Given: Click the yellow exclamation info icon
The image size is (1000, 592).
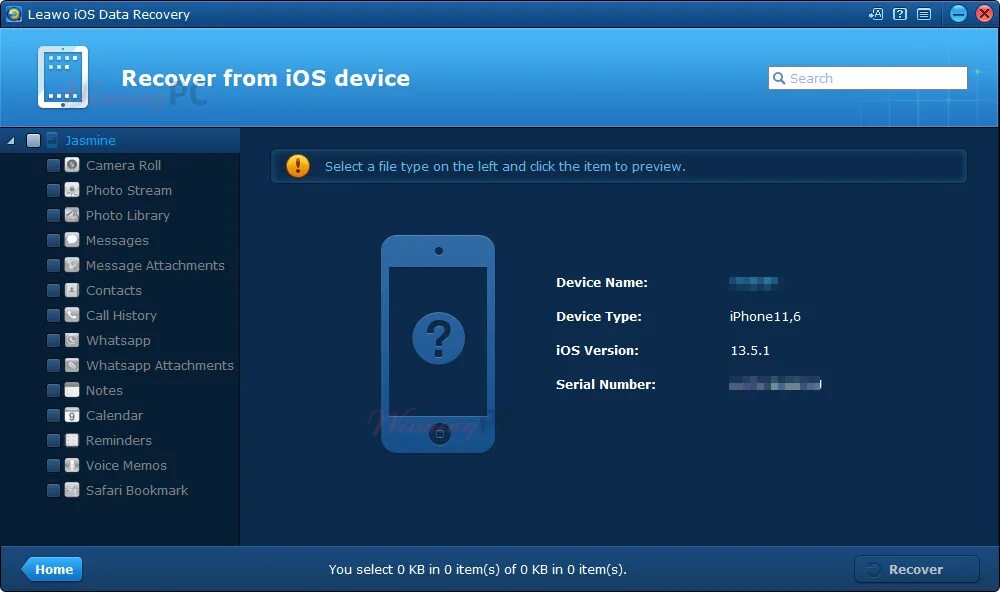Looking at the screenshot, I should tap(298, 166).
